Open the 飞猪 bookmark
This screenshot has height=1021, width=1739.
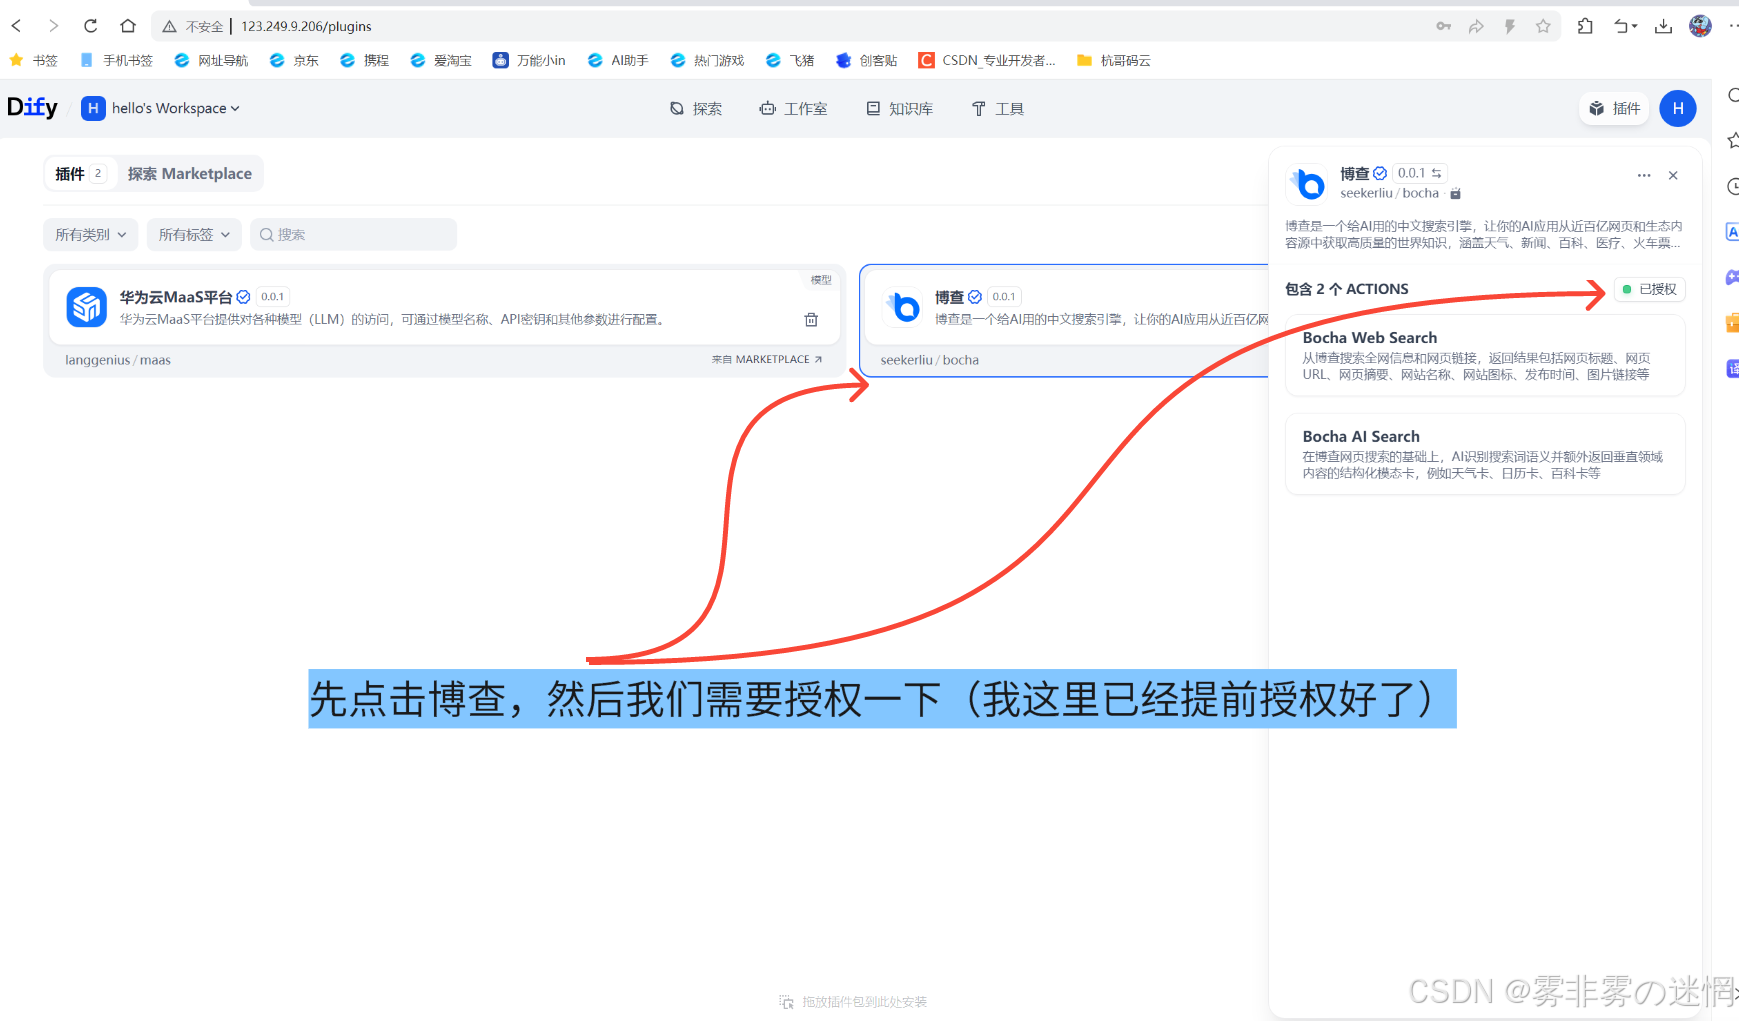pos(790,60)
